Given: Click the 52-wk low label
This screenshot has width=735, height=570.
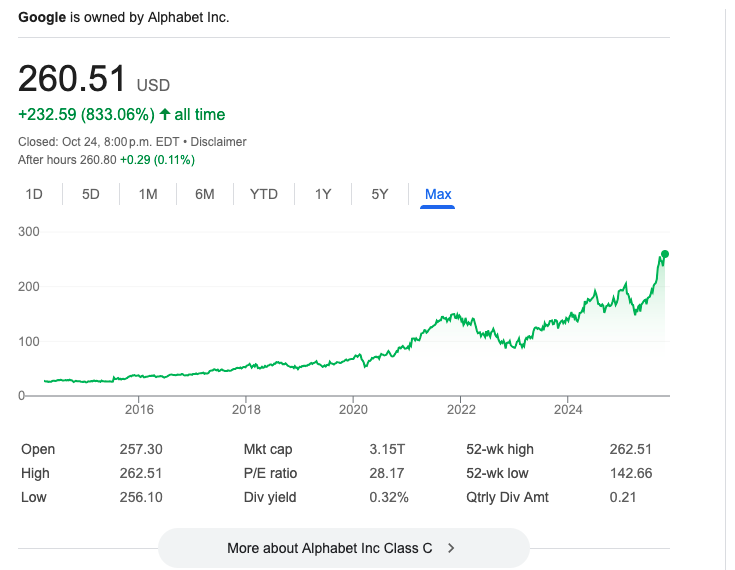Looking at the screenshot, I should pos(497,473).
